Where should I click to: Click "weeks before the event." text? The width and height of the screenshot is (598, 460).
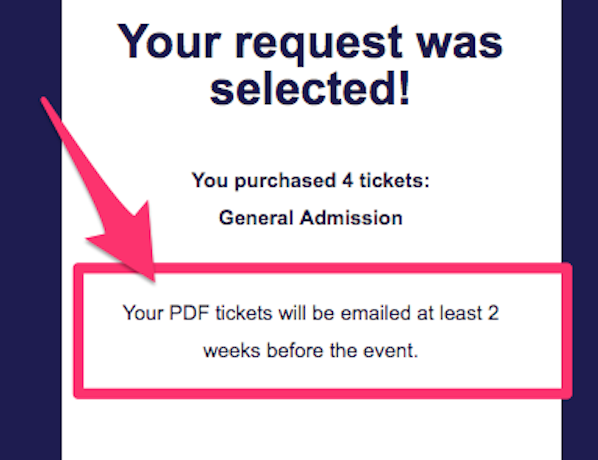point(310,351)
